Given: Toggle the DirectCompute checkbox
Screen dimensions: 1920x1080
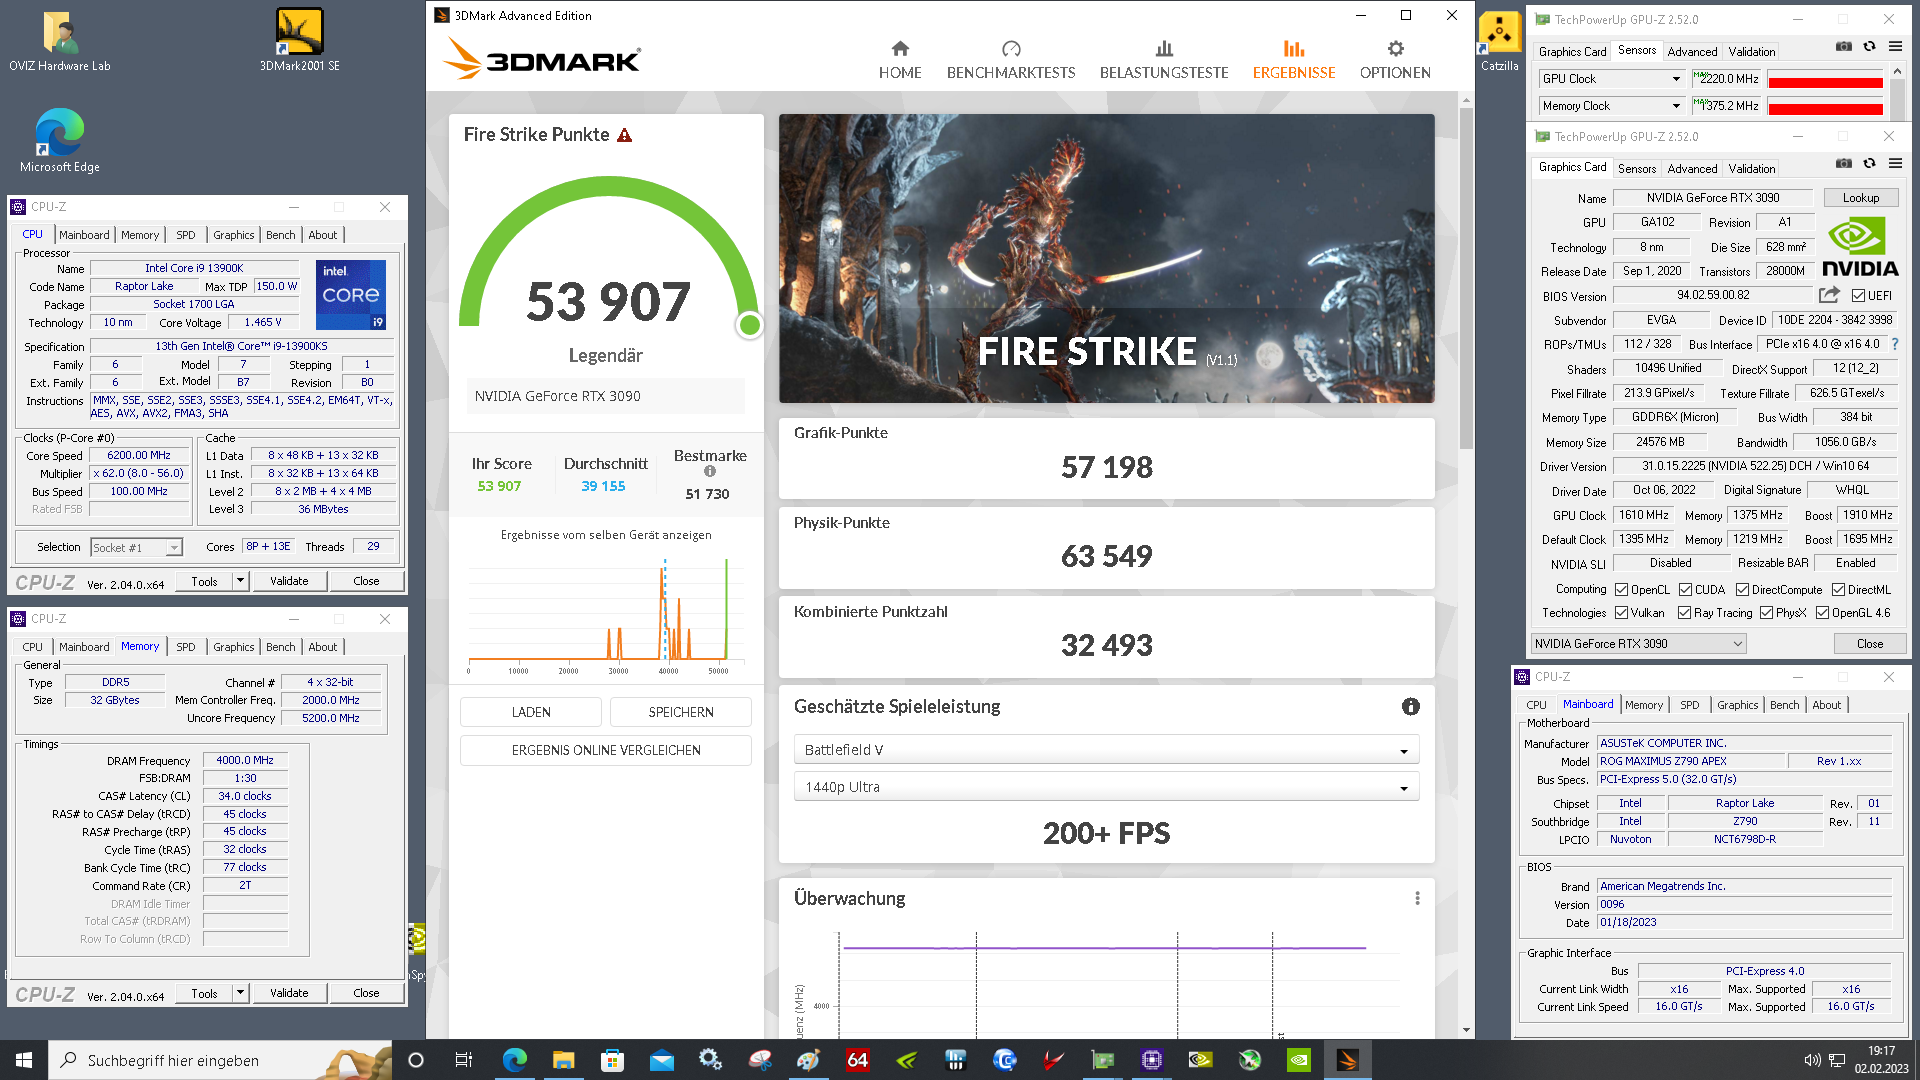Looking at the screenshot, I should click(x=1742, y=590).
